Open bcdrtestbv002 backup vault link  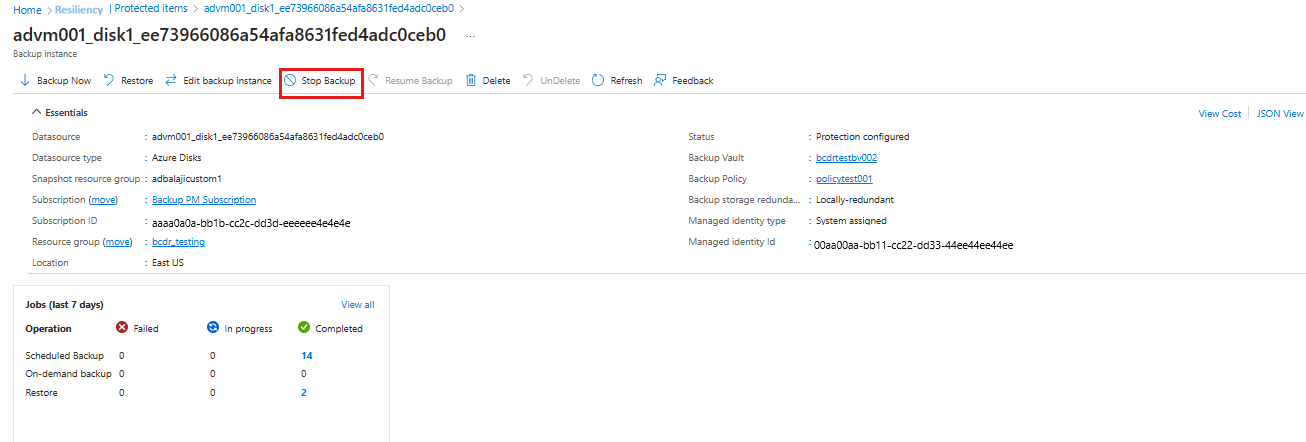pyautogui.click(x=847, y=158)
